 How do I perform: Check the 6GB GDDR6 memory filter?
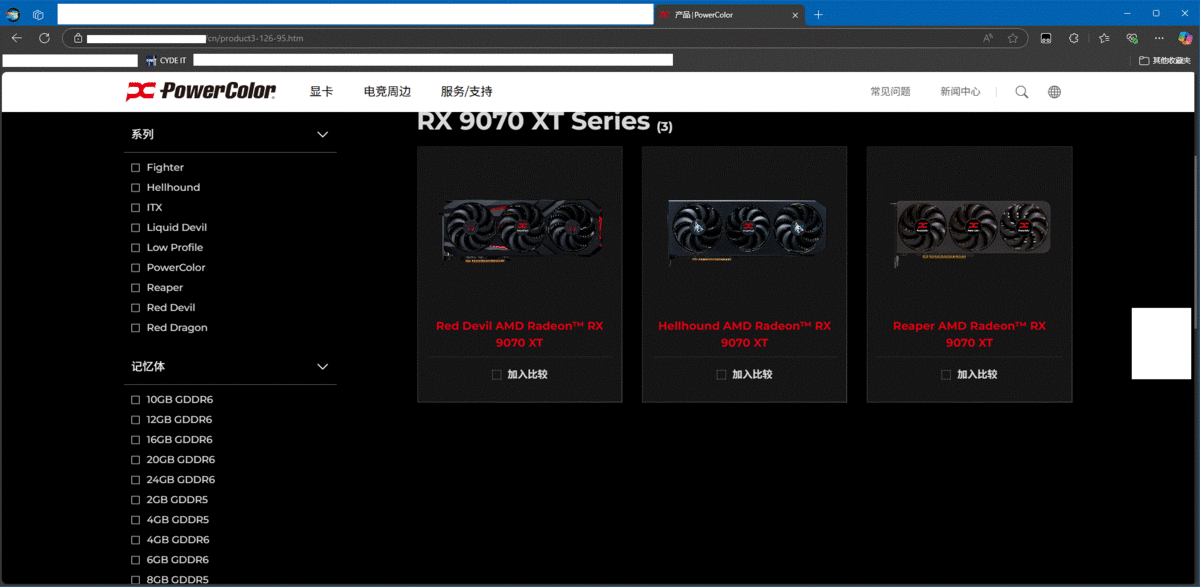(136, 560)
